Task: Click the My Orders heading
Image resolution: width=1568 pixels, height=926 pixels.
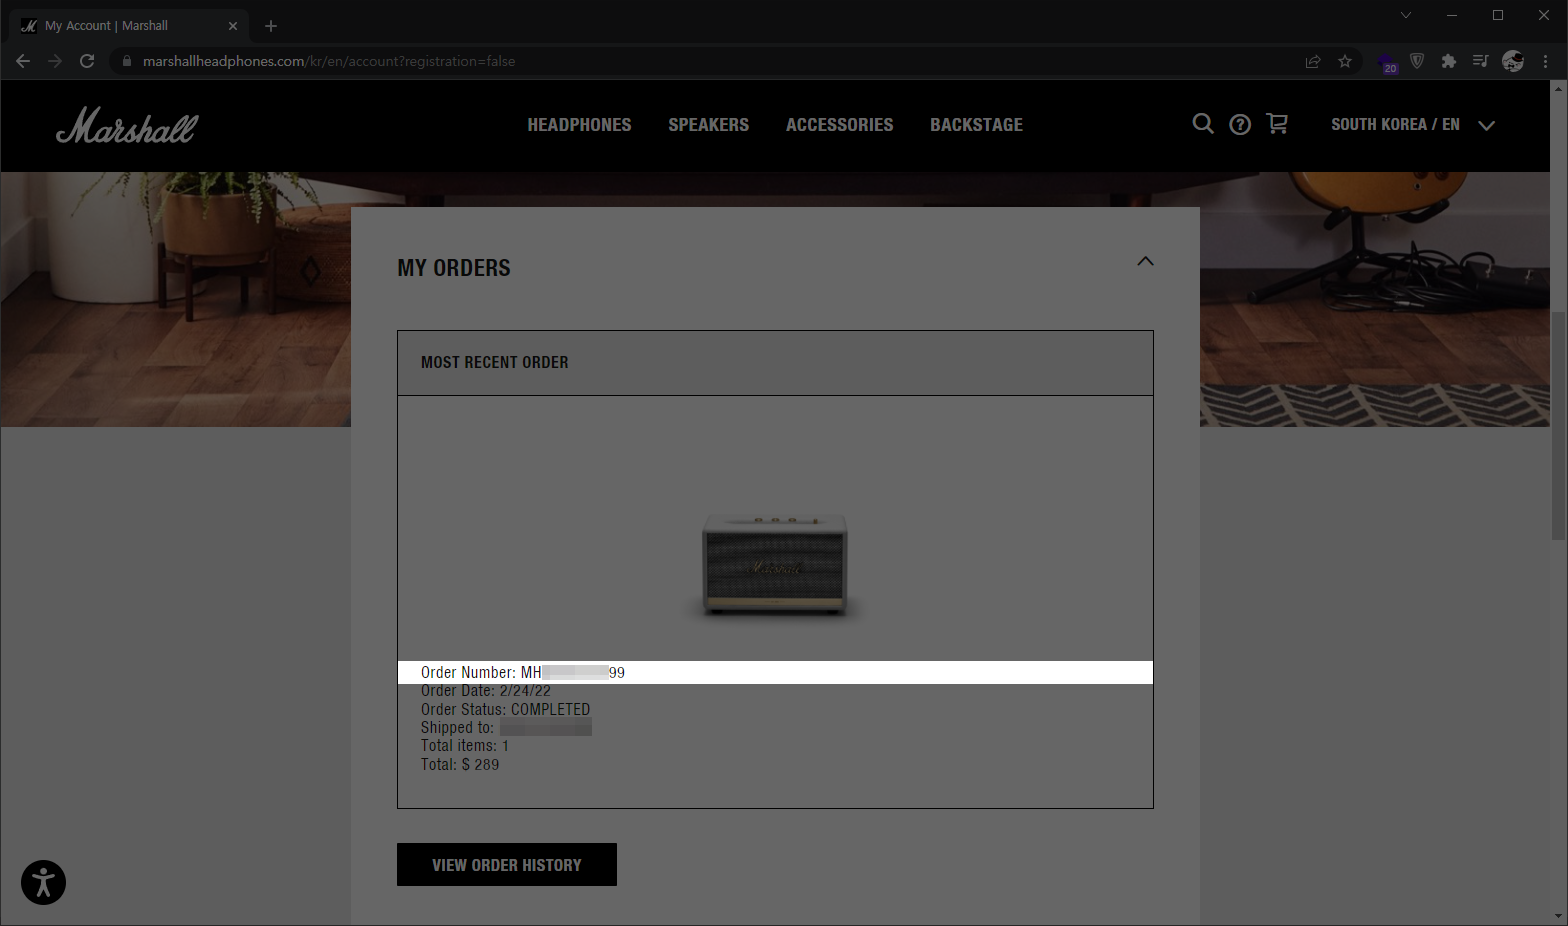Action: point(454,268)
